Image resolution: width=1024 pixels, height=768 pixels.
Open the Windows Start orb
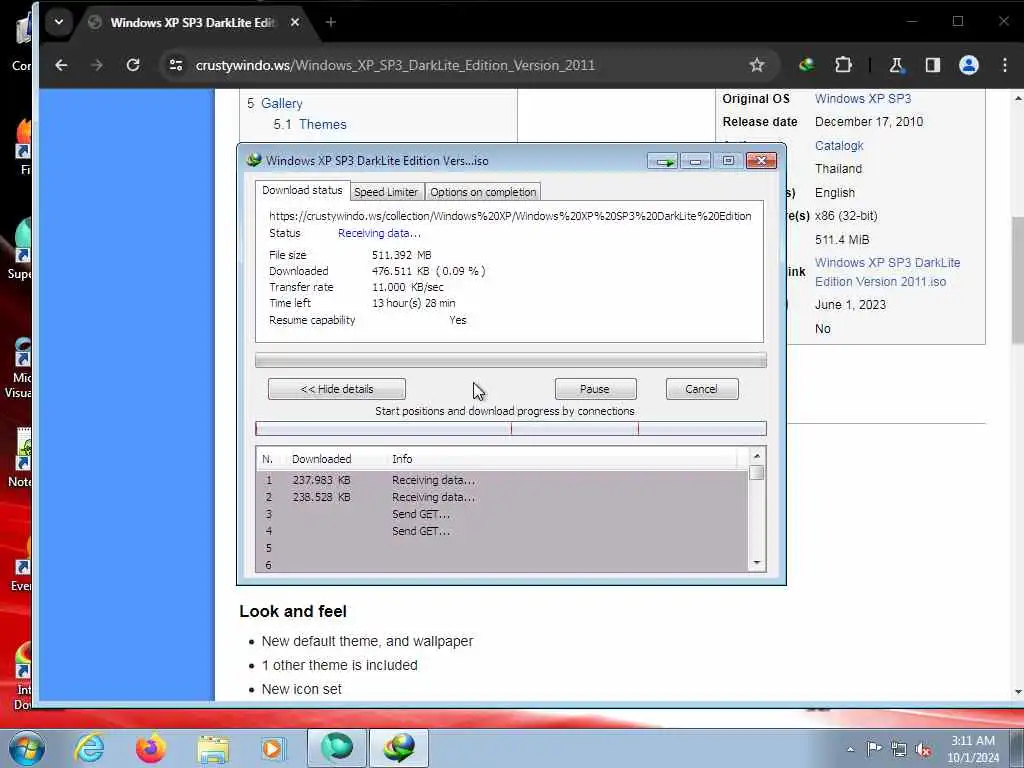(27, 748)
